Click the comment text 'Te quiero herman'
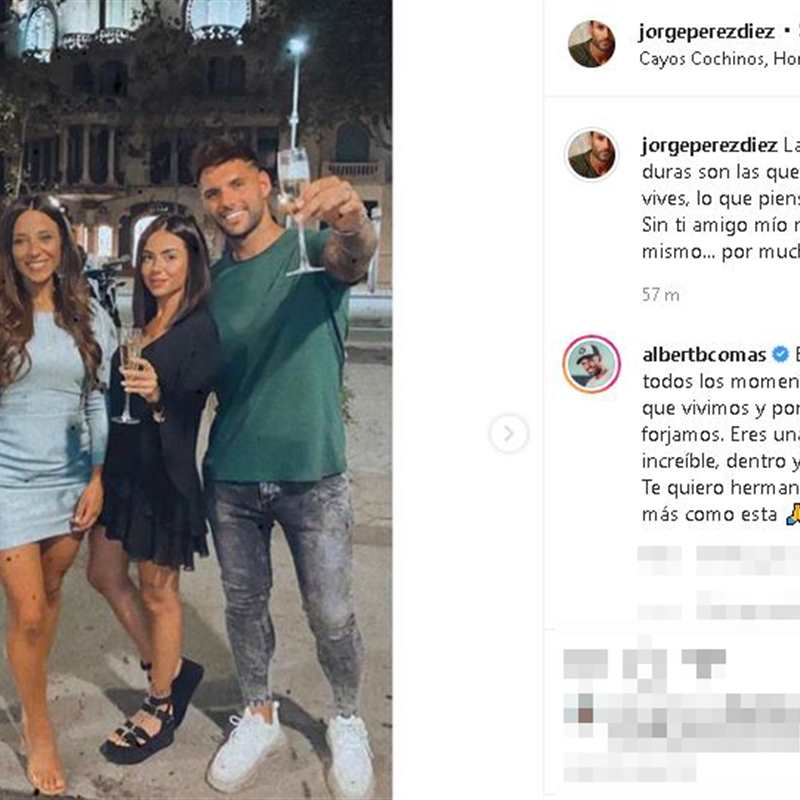The height and width of the screenshot is (800, 800). coord(720,488)
